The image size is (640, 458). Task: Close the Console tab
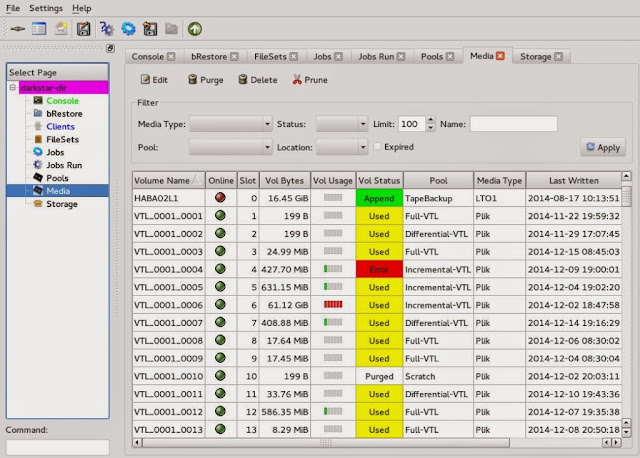click(x=171, y=56)
